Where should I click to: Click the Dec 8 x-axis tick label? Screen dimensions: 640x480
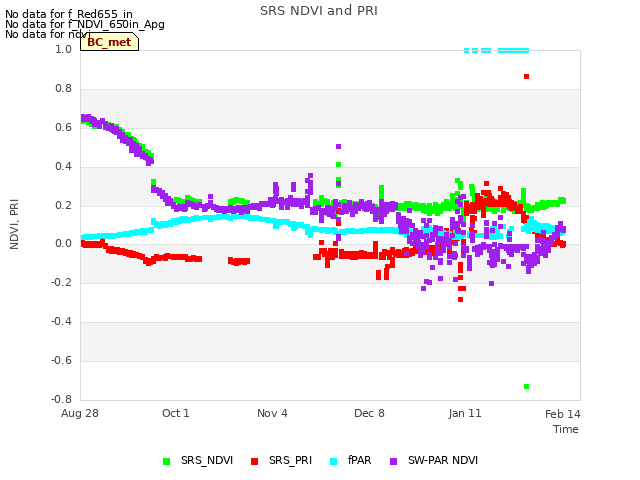point(369,413)
